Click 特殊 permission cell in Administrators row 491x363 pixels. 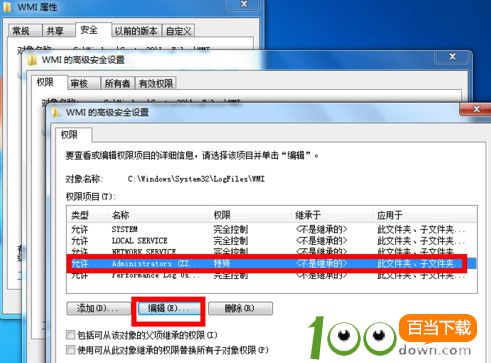click(222, 263)
